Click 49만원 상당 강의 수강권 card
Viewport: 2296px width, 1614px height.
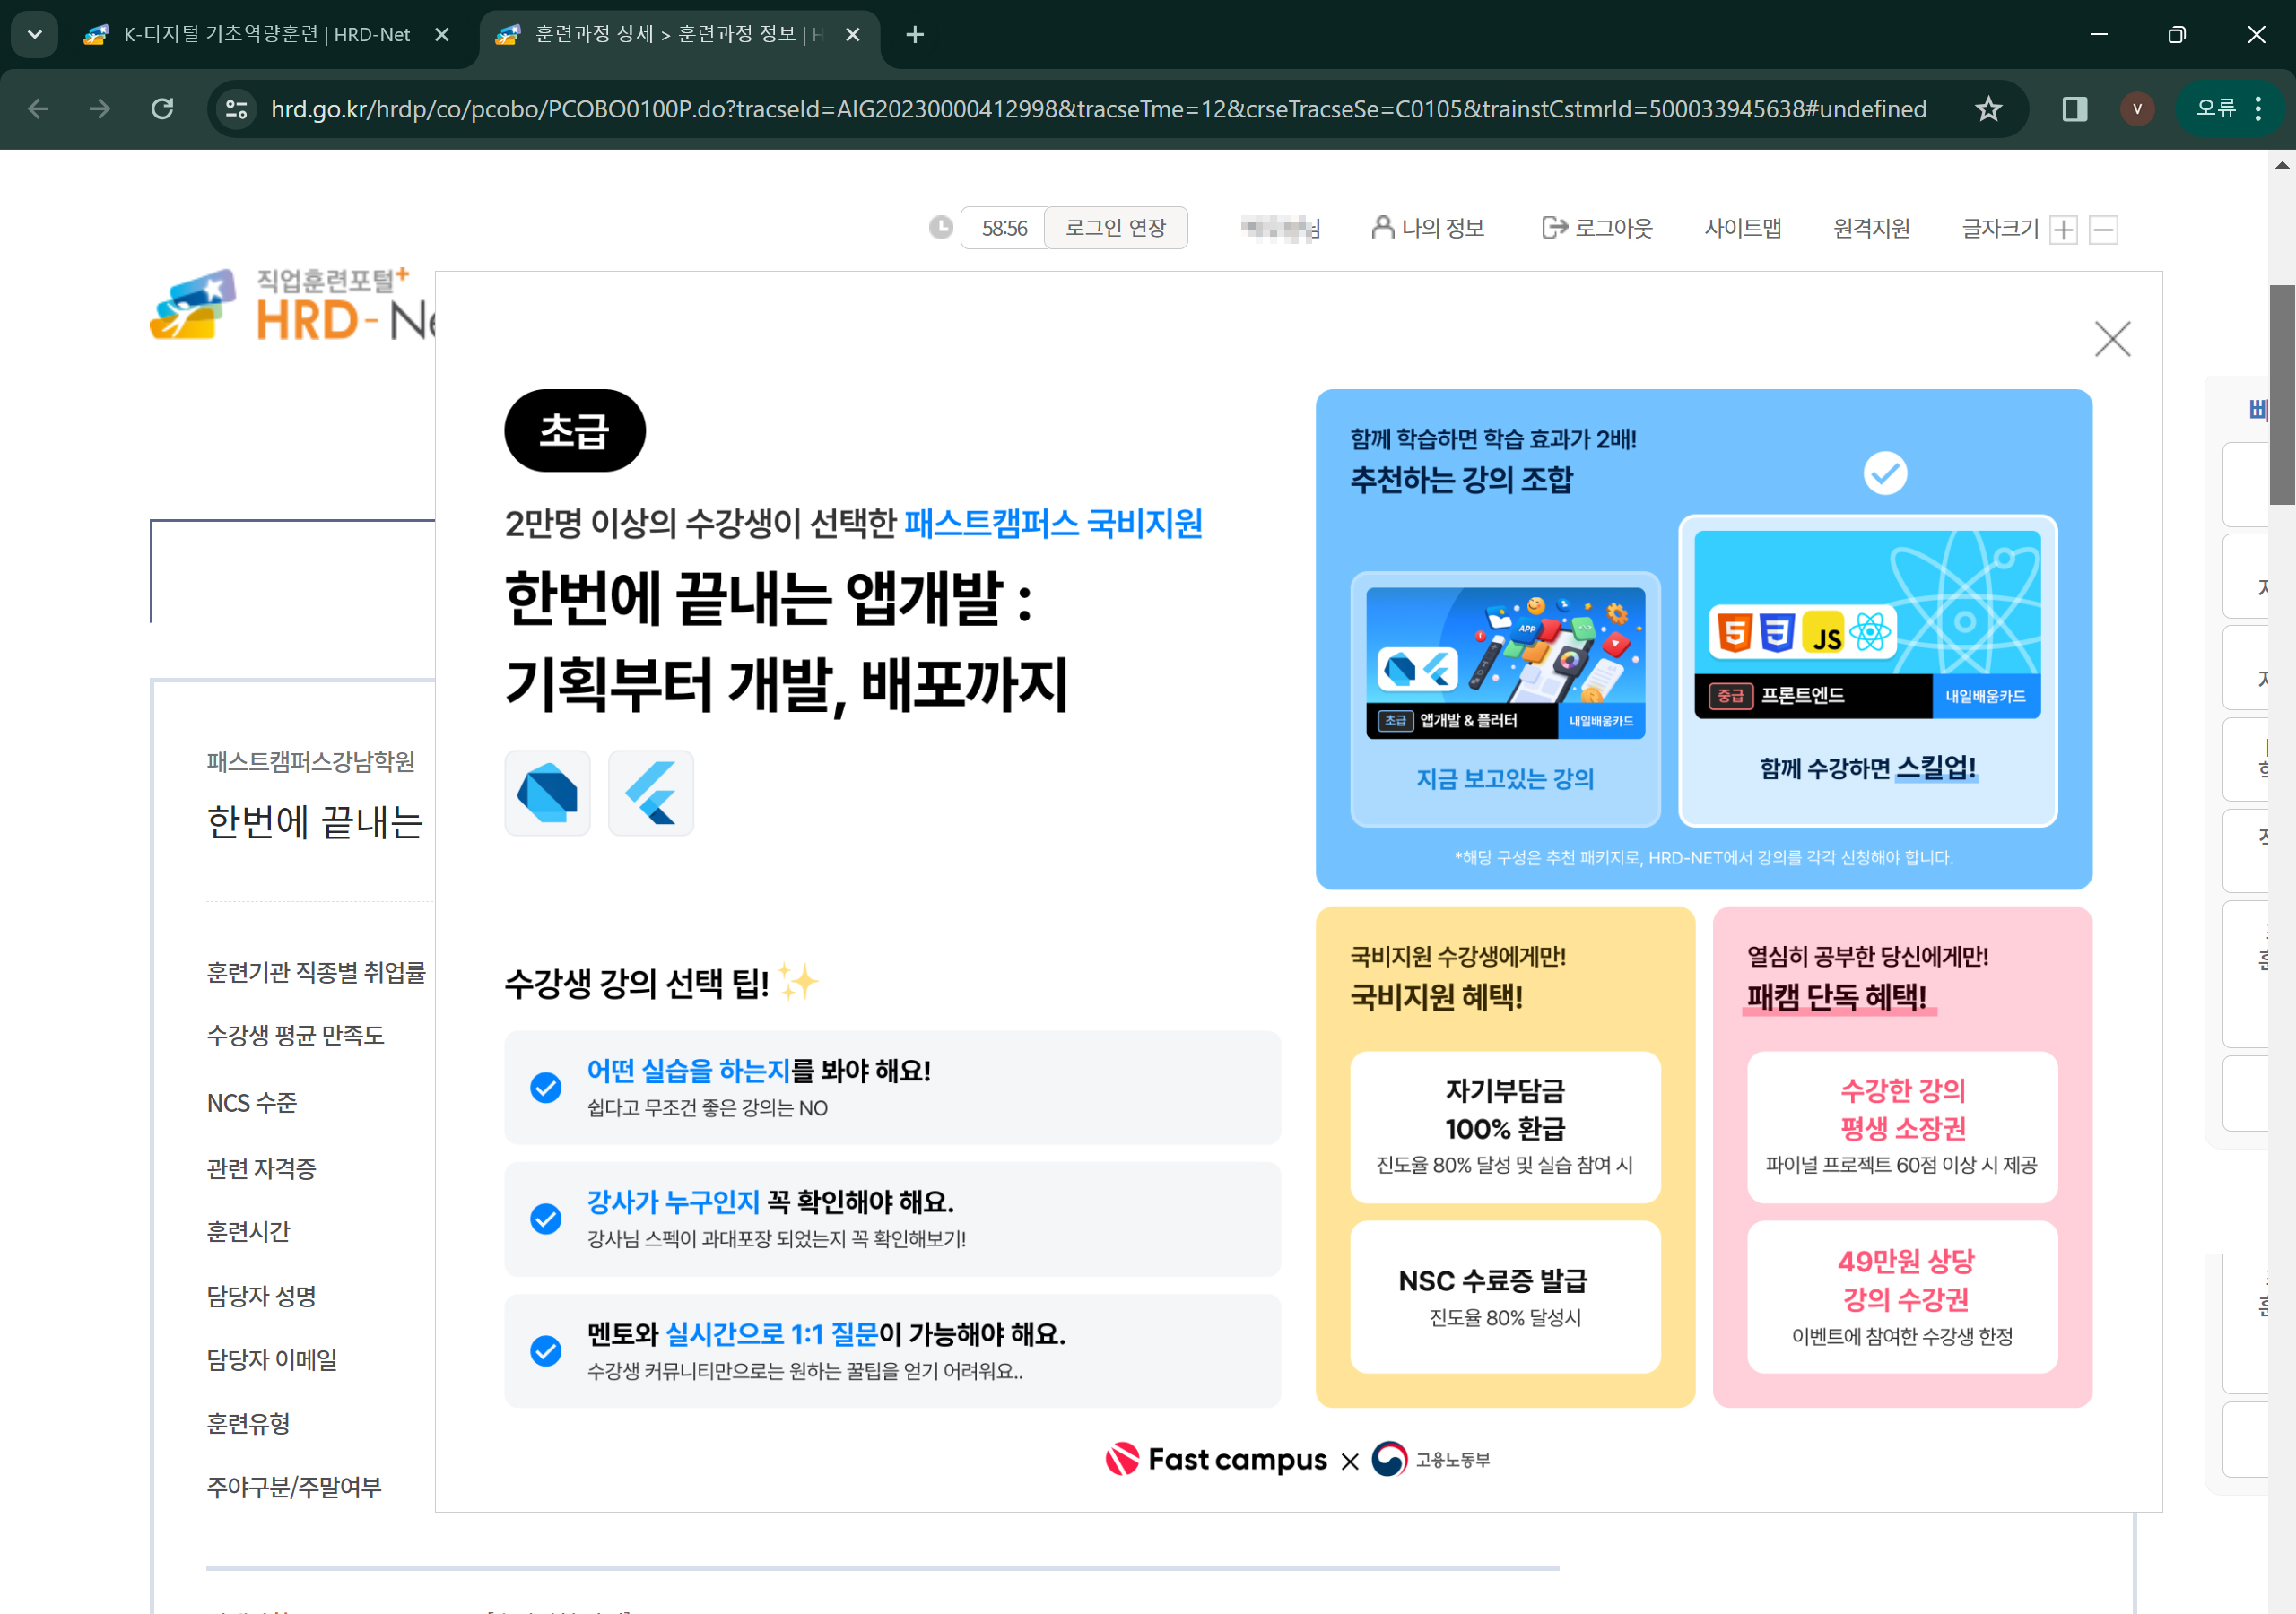[1902, 1297]
